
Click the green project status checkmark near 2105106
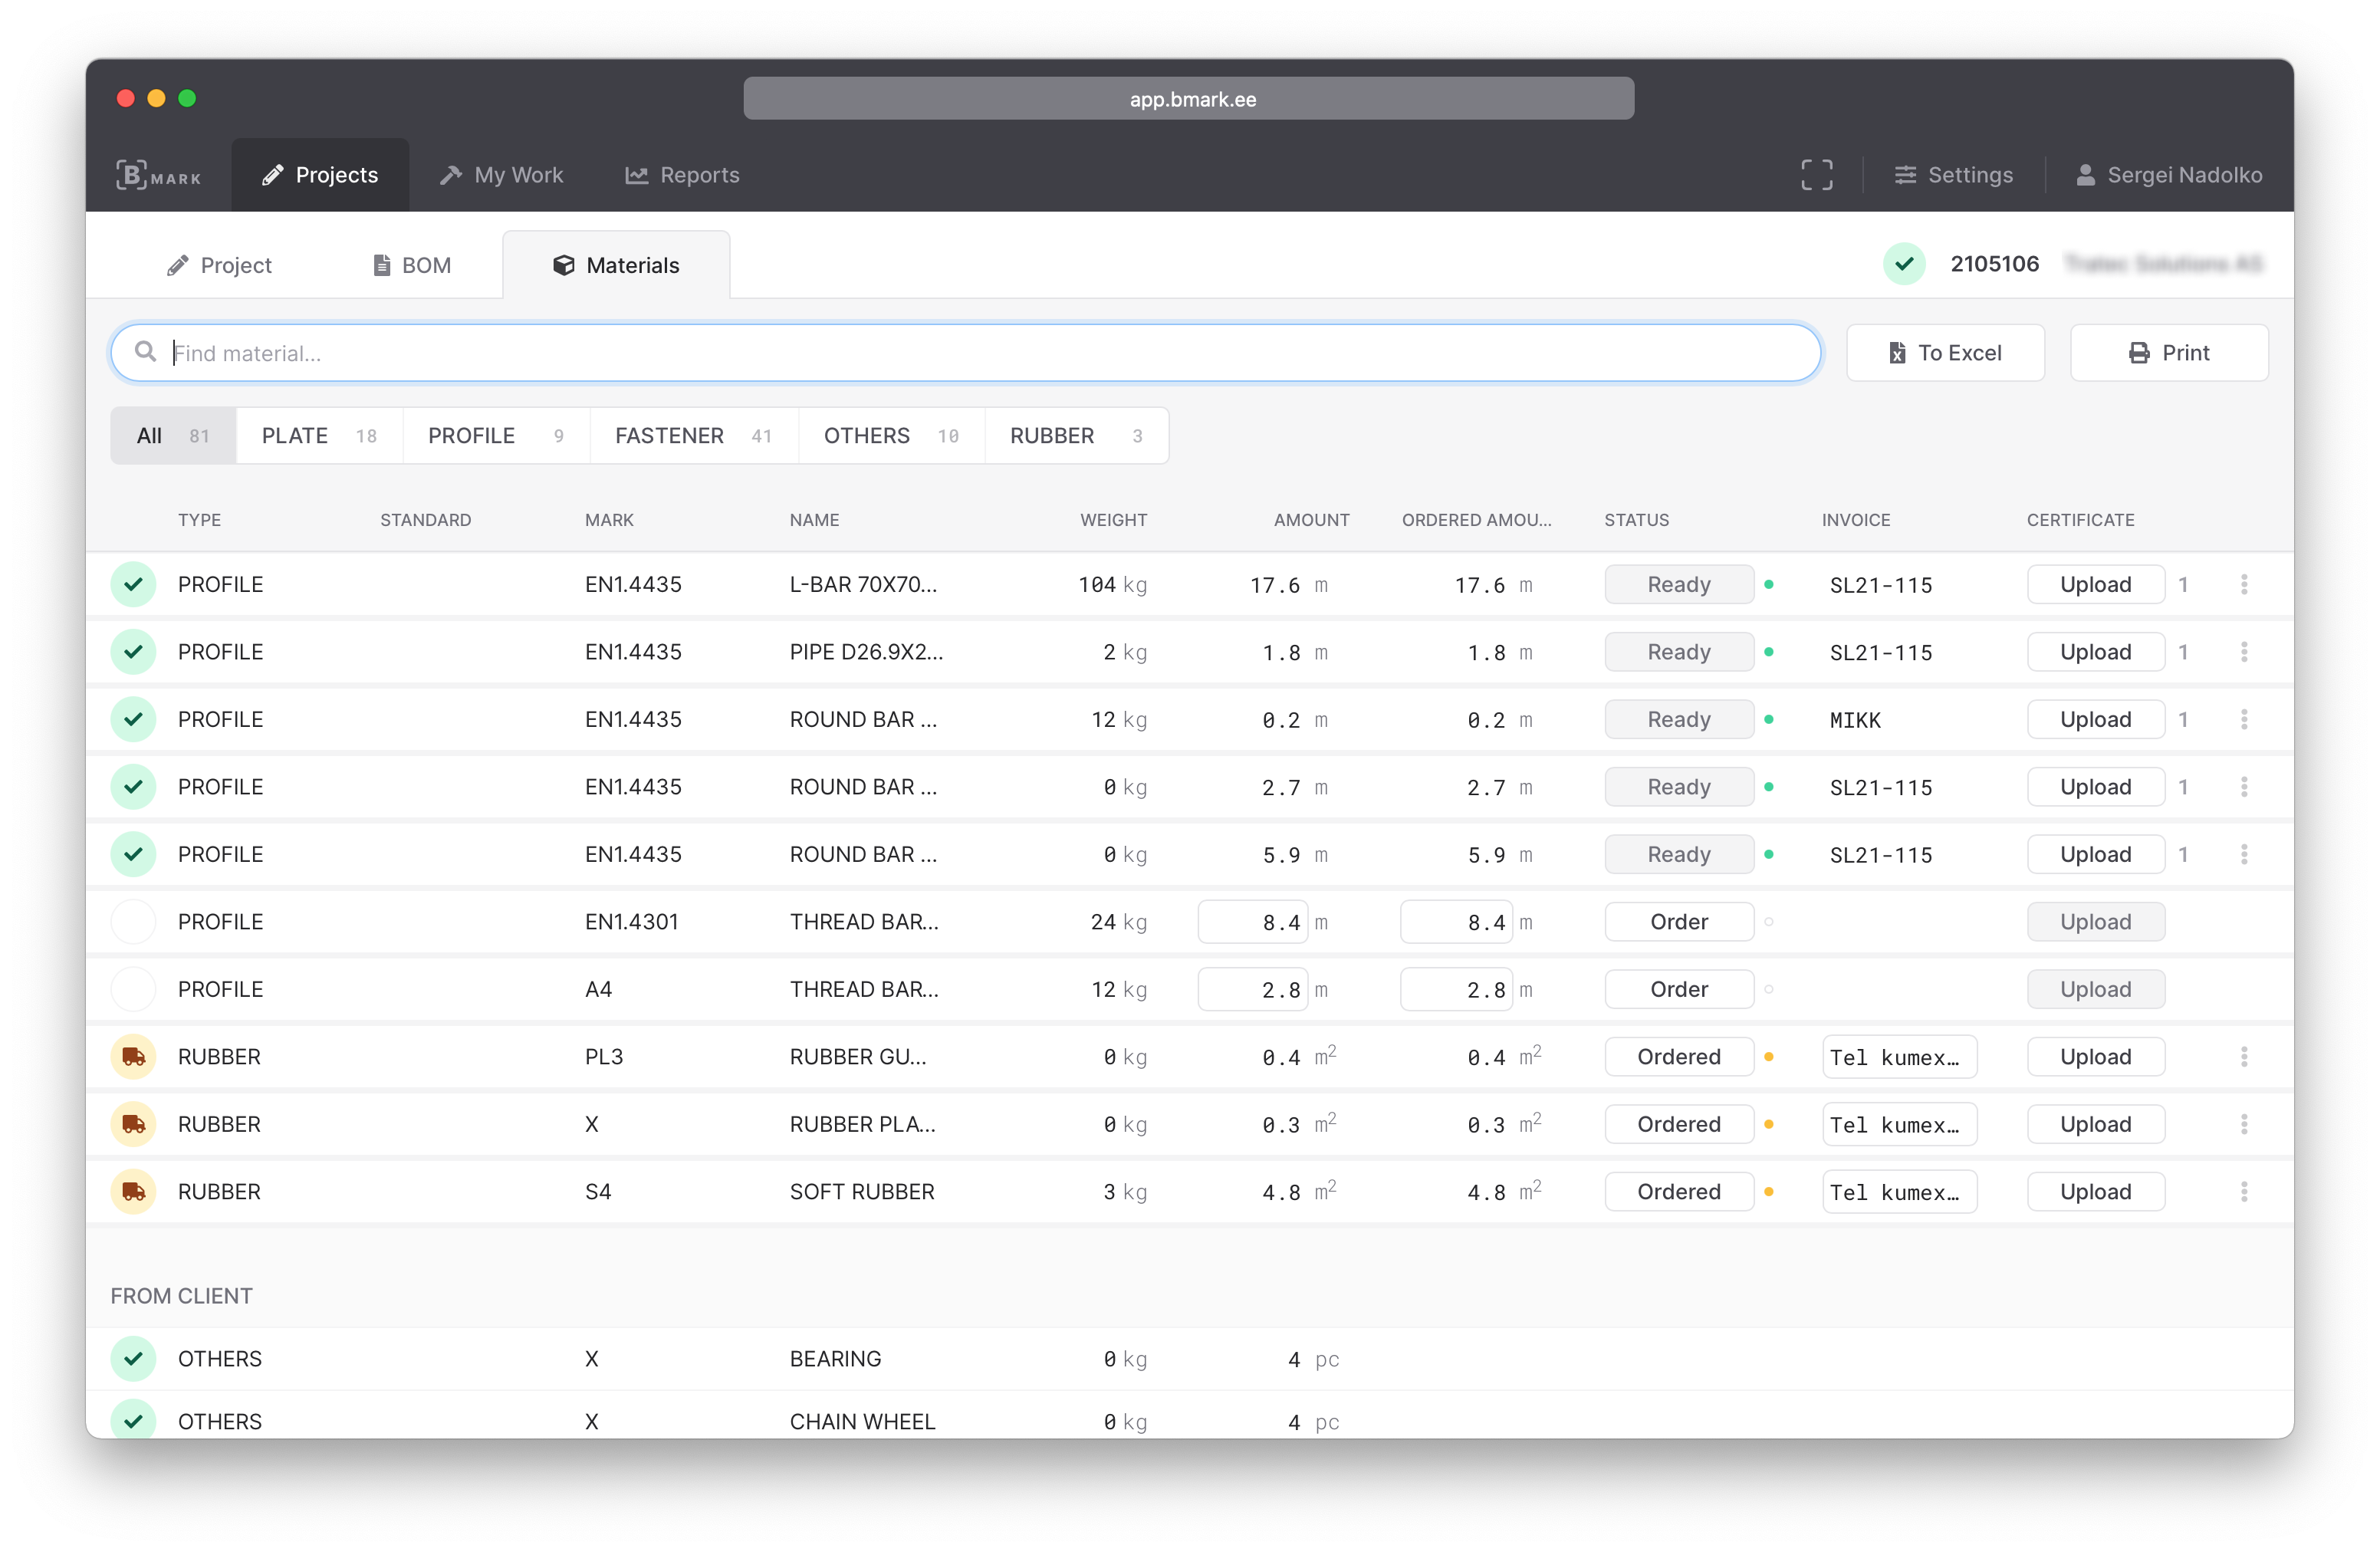(x=1904, y=263)
